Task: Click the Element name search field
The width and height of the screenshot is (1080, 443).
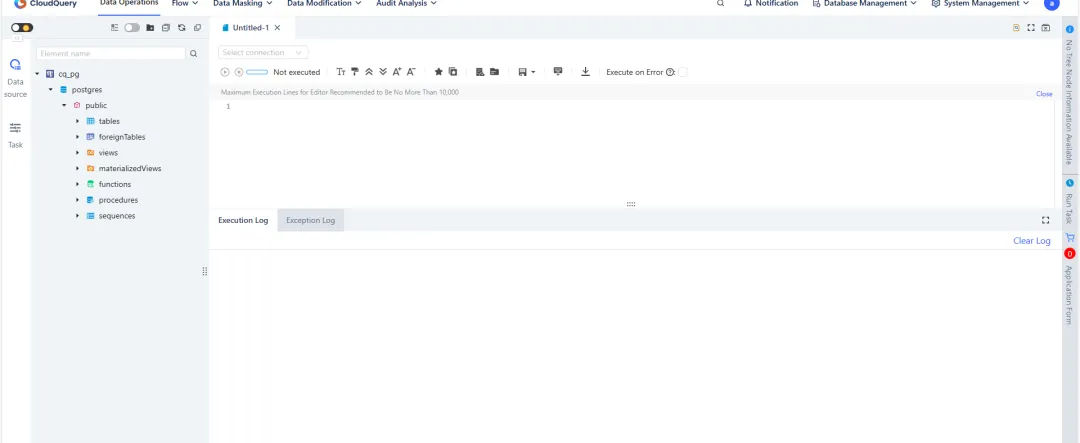Action: click(110, 53)
